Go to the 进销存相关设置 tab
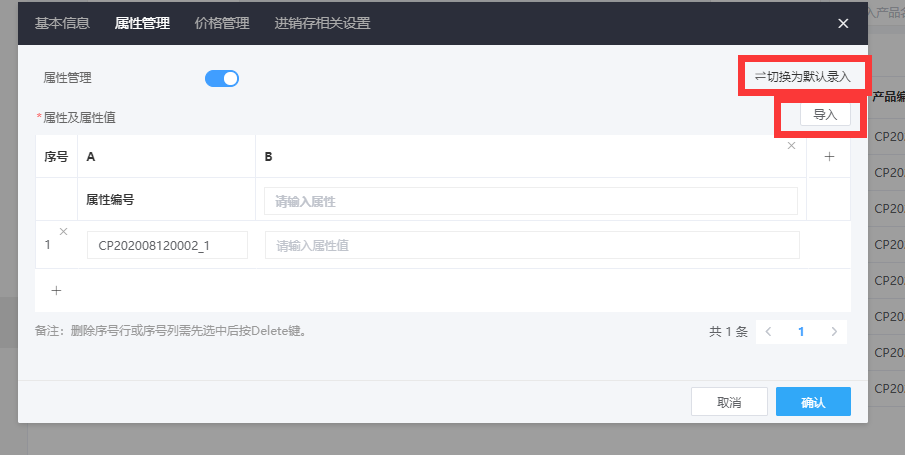Image resolution: width=905 pixels, height=455 pixels. (x=322, y=24)
